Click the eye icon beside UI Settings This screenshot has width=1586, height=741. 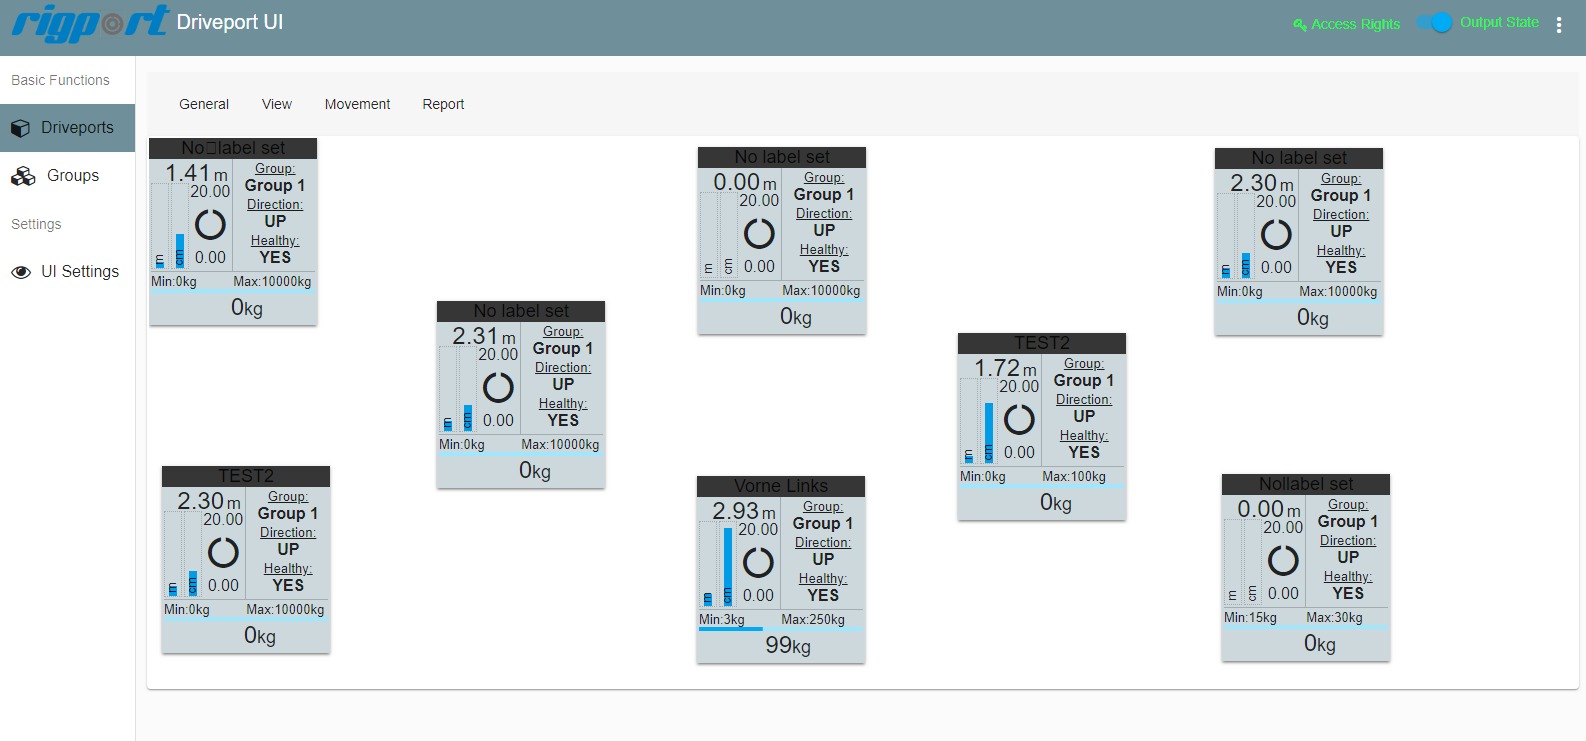coord(21,272)
